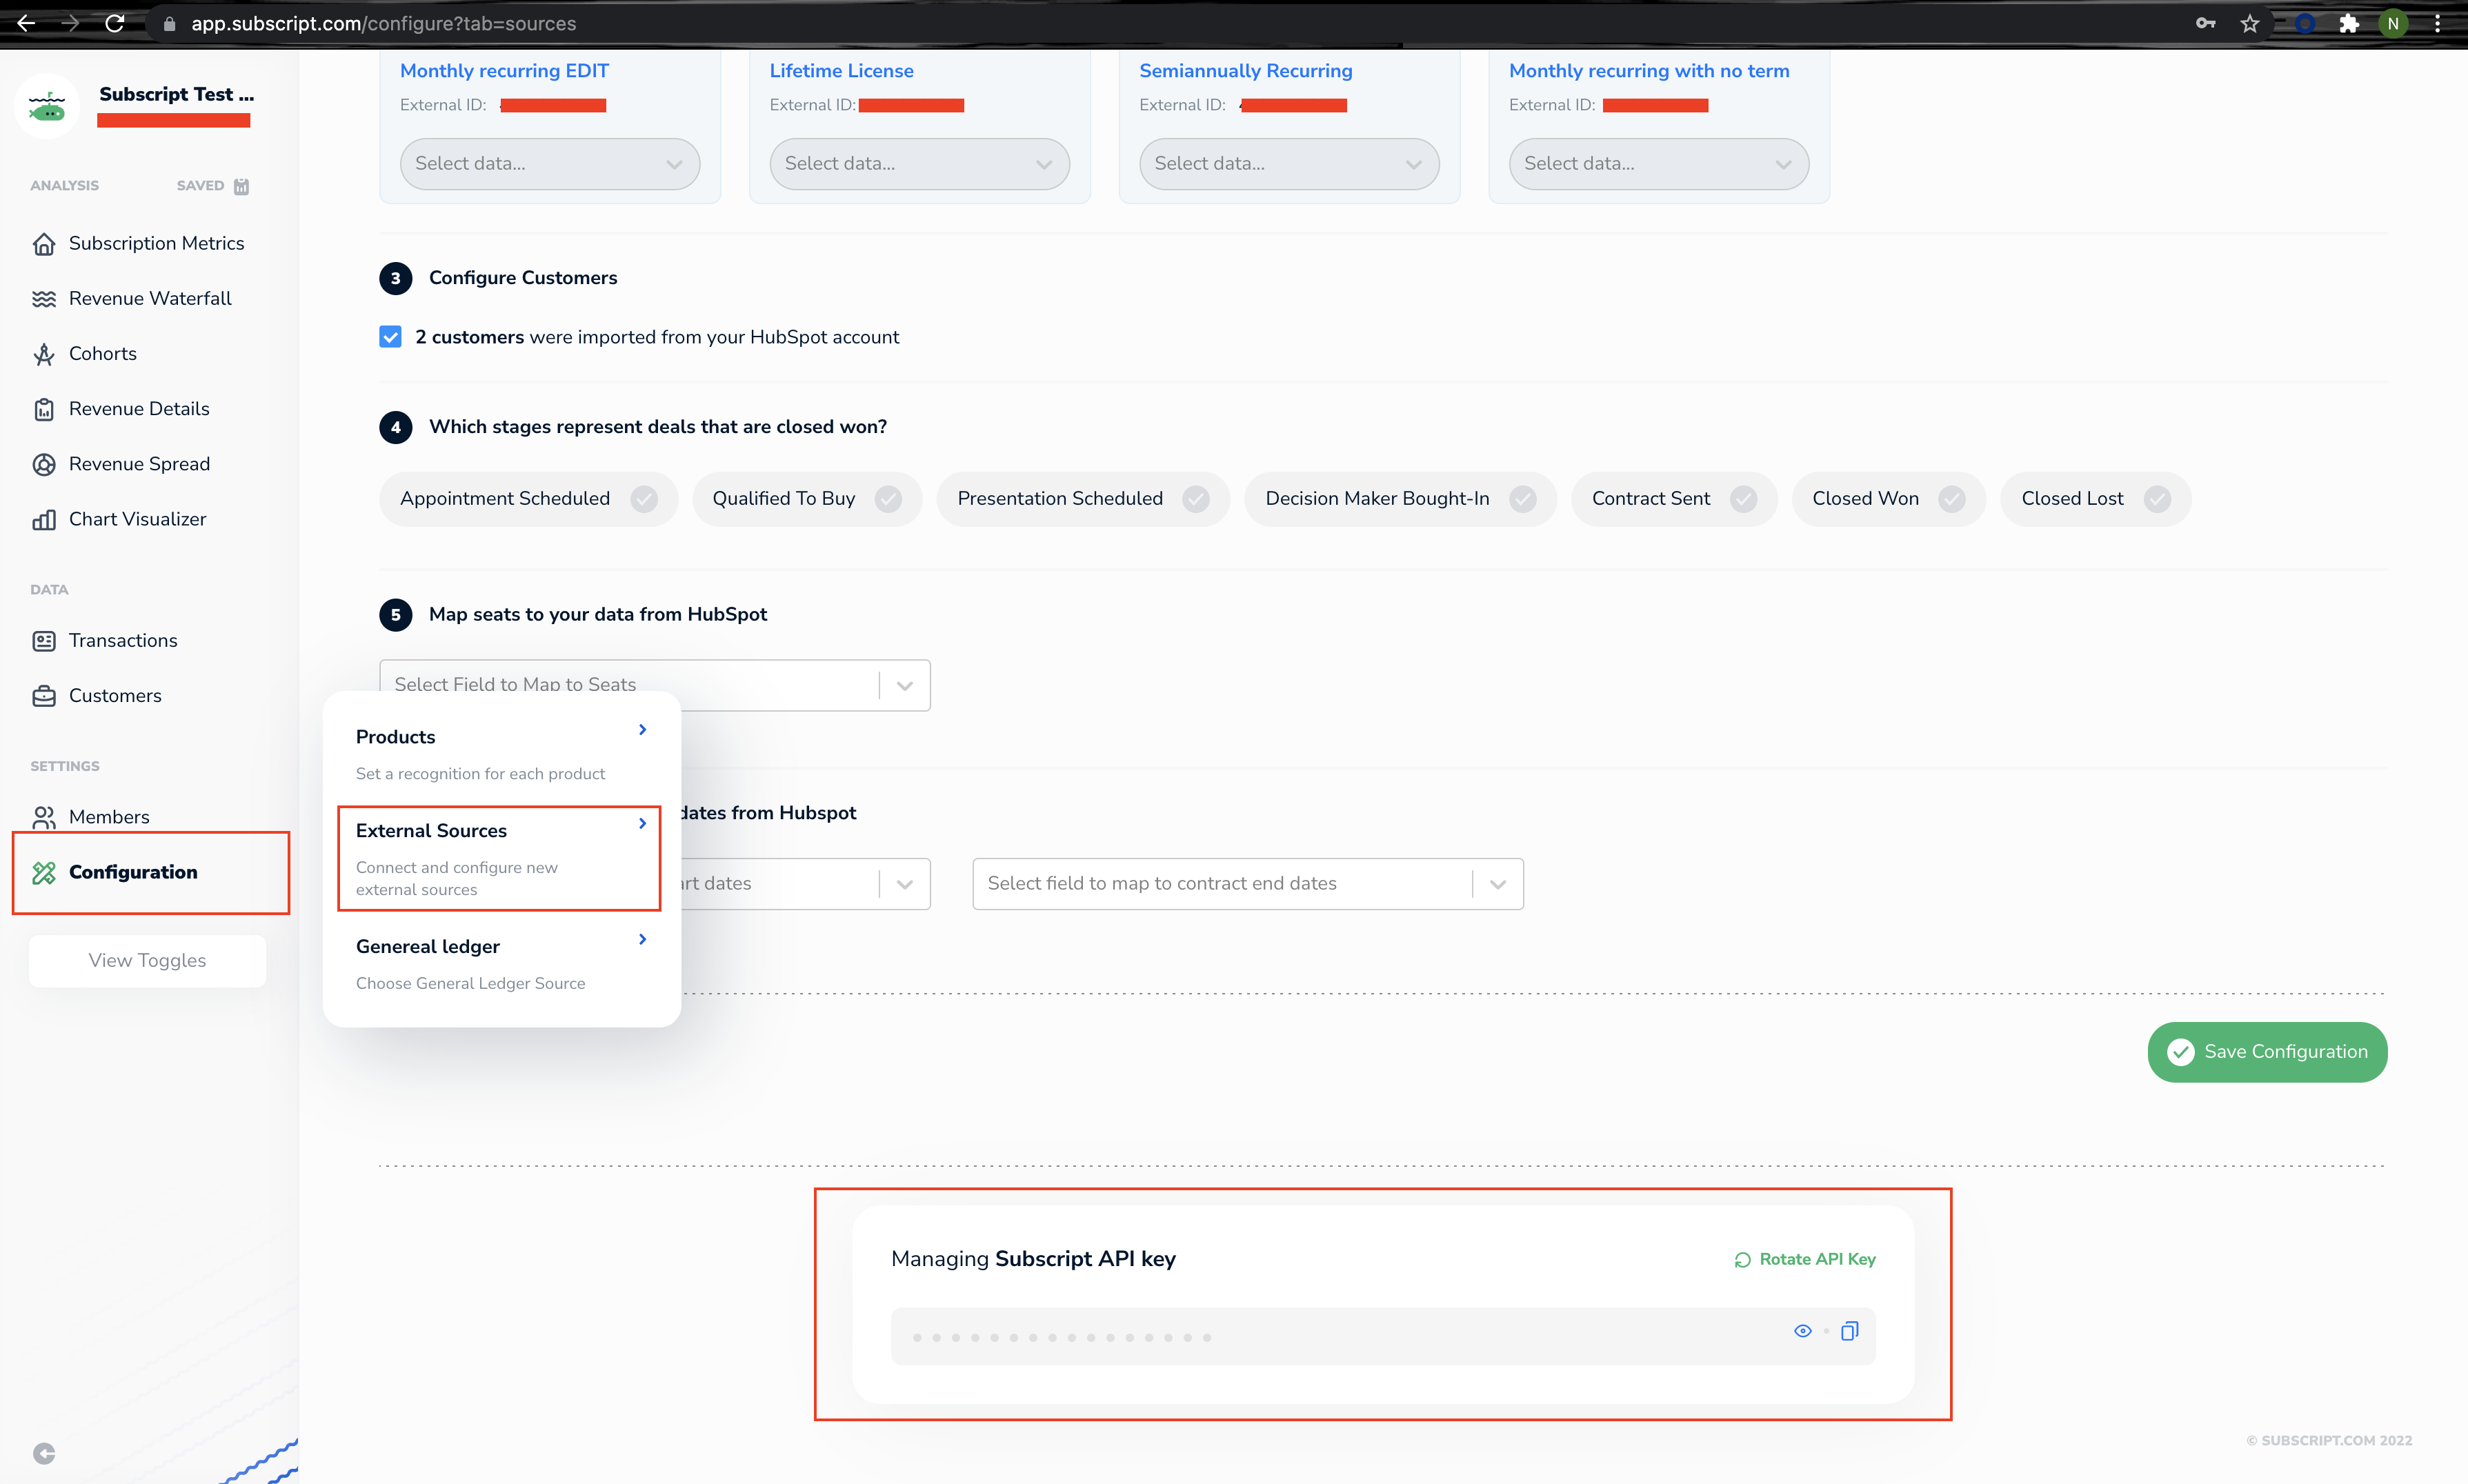Image resolution: width=2468 pixels, height=1484 pixels.
Task: Expand the Products submenu chevron
Action: (x=642, y=730)
